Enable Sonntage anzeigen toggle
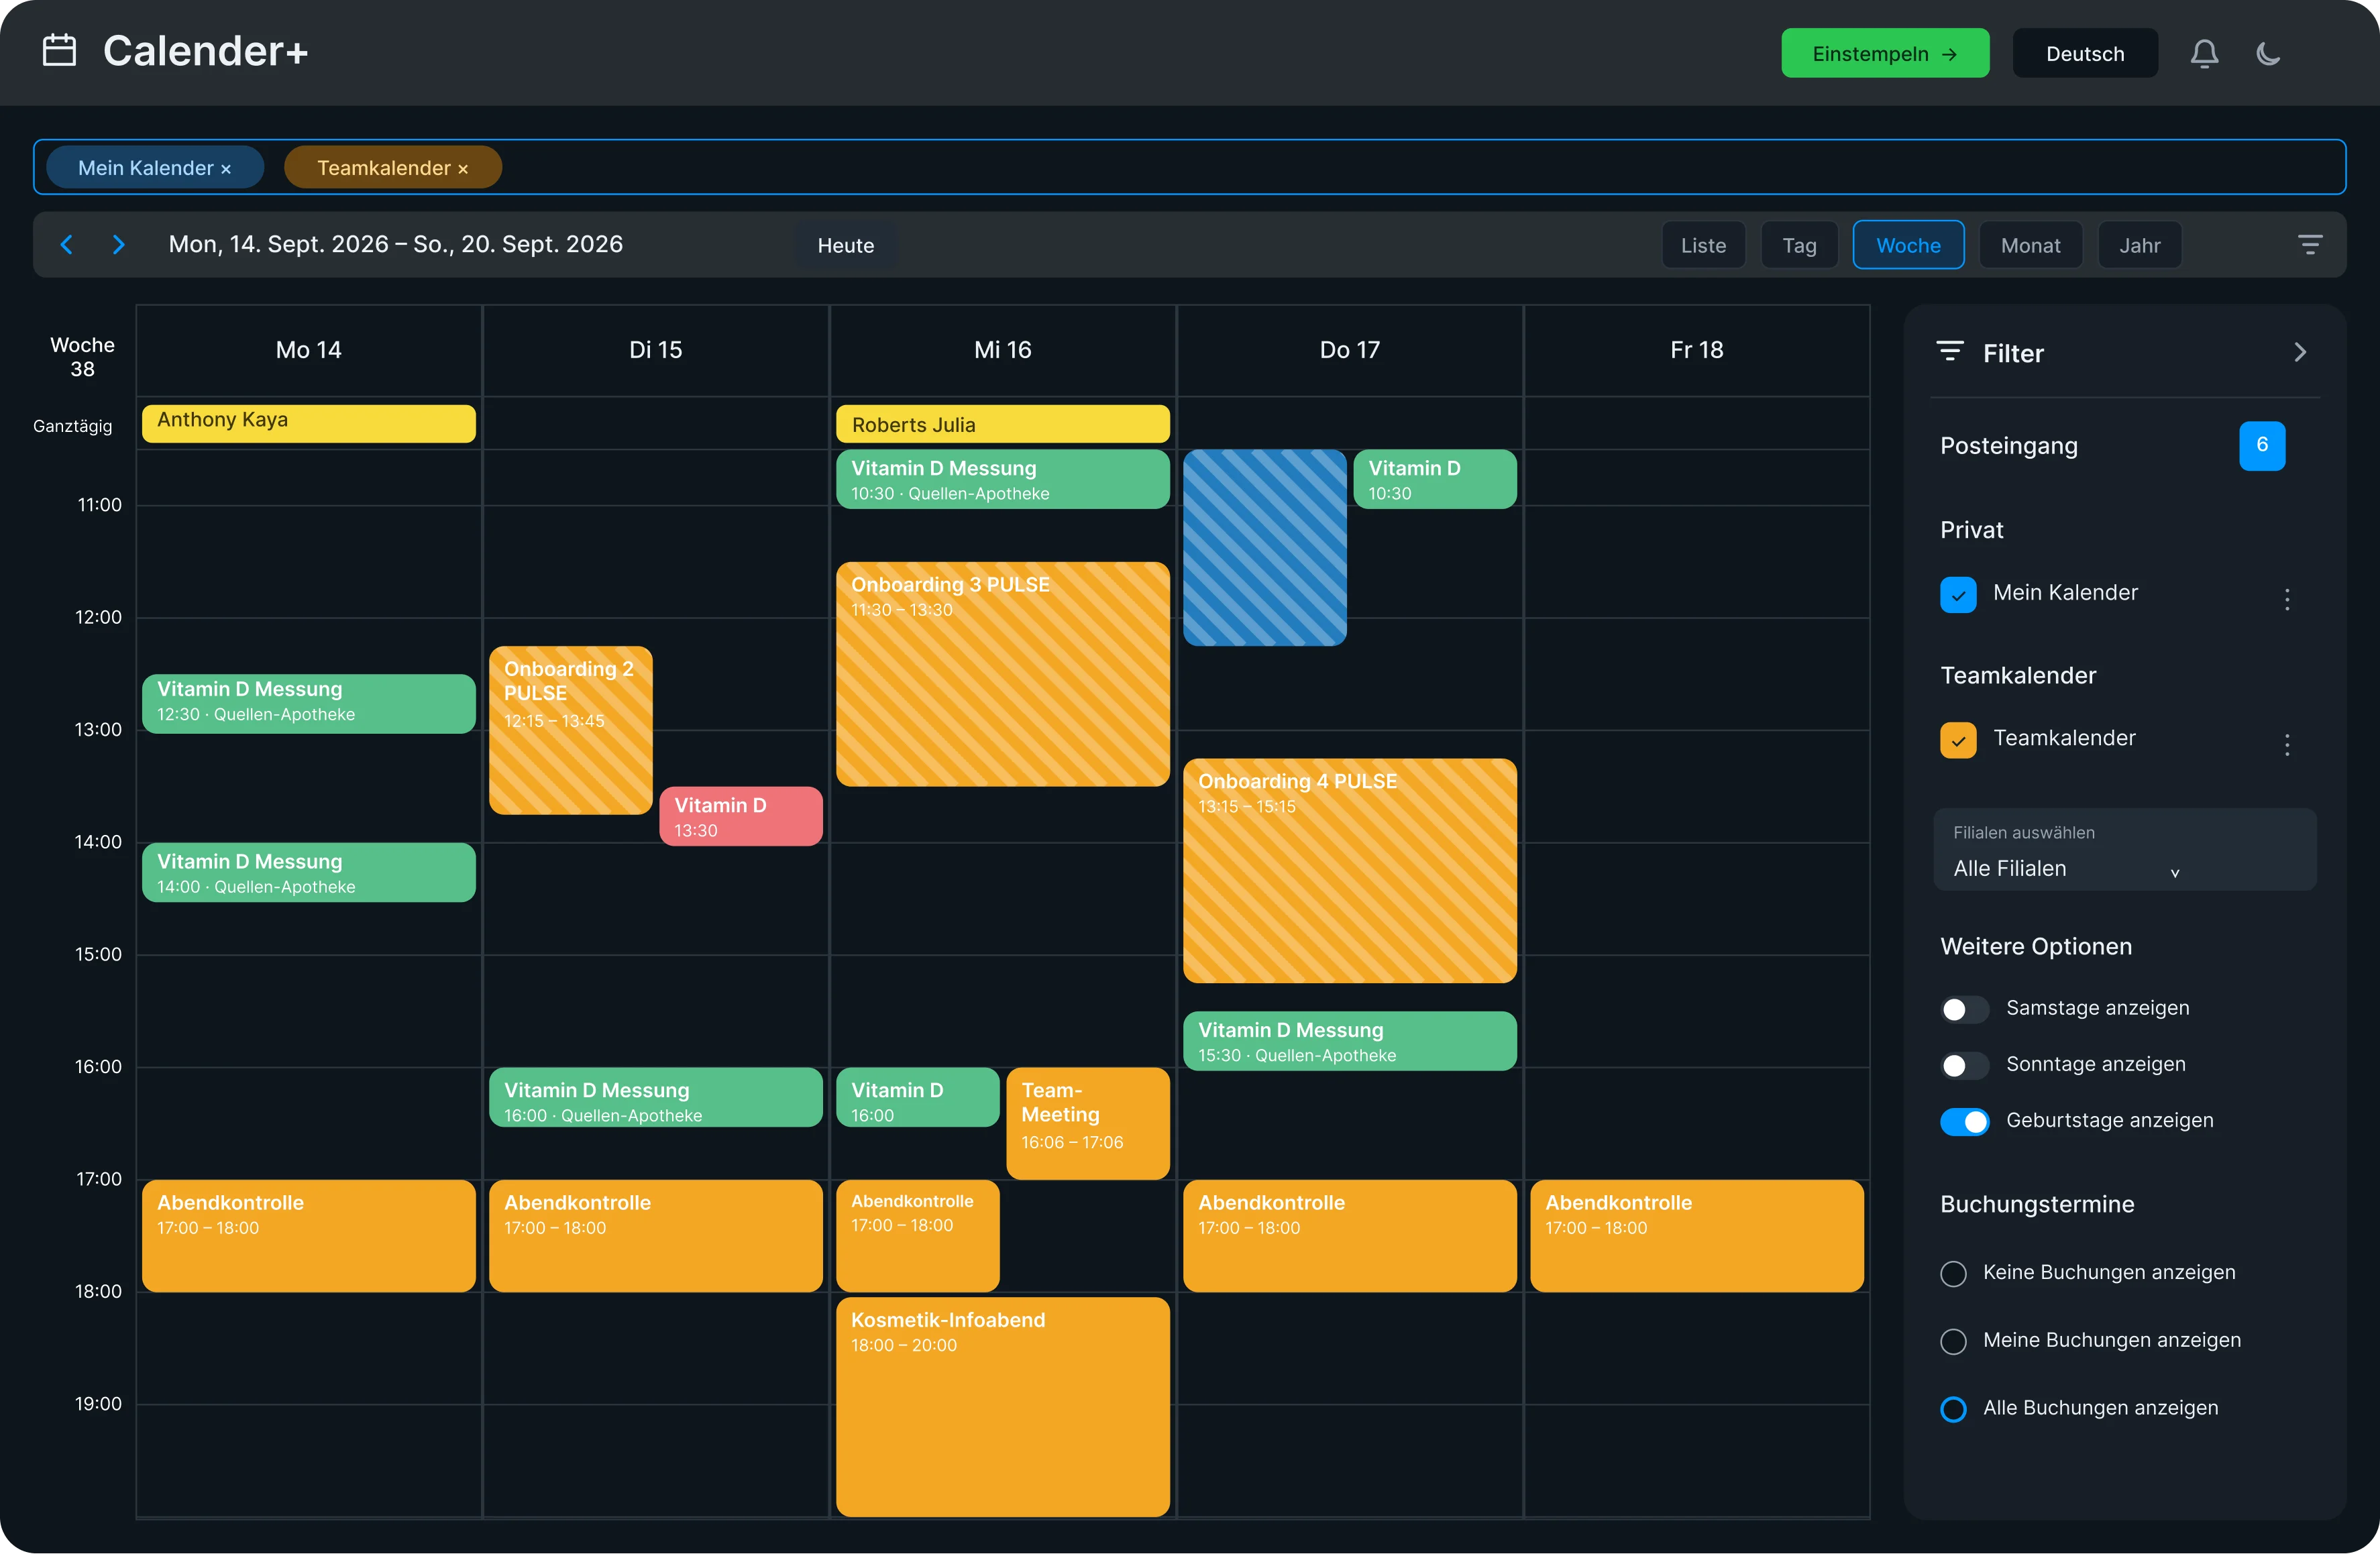Screen dimensions: 2380x1554 [1964, 1065]
